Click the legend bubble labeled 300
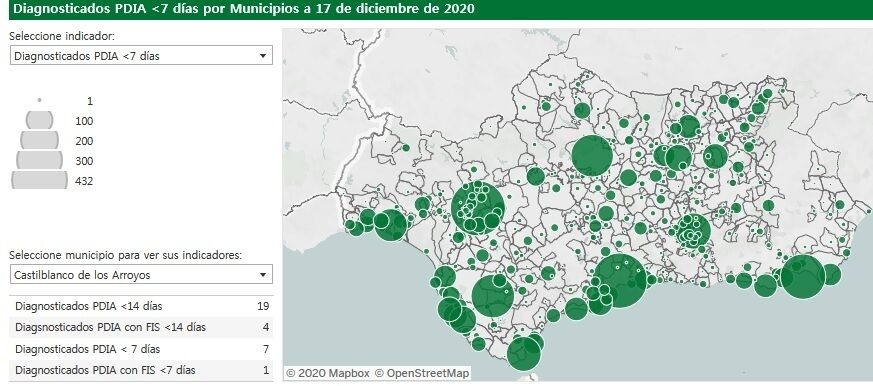The height and width of the screenshot is (386, 873). (x=40, y=160)
